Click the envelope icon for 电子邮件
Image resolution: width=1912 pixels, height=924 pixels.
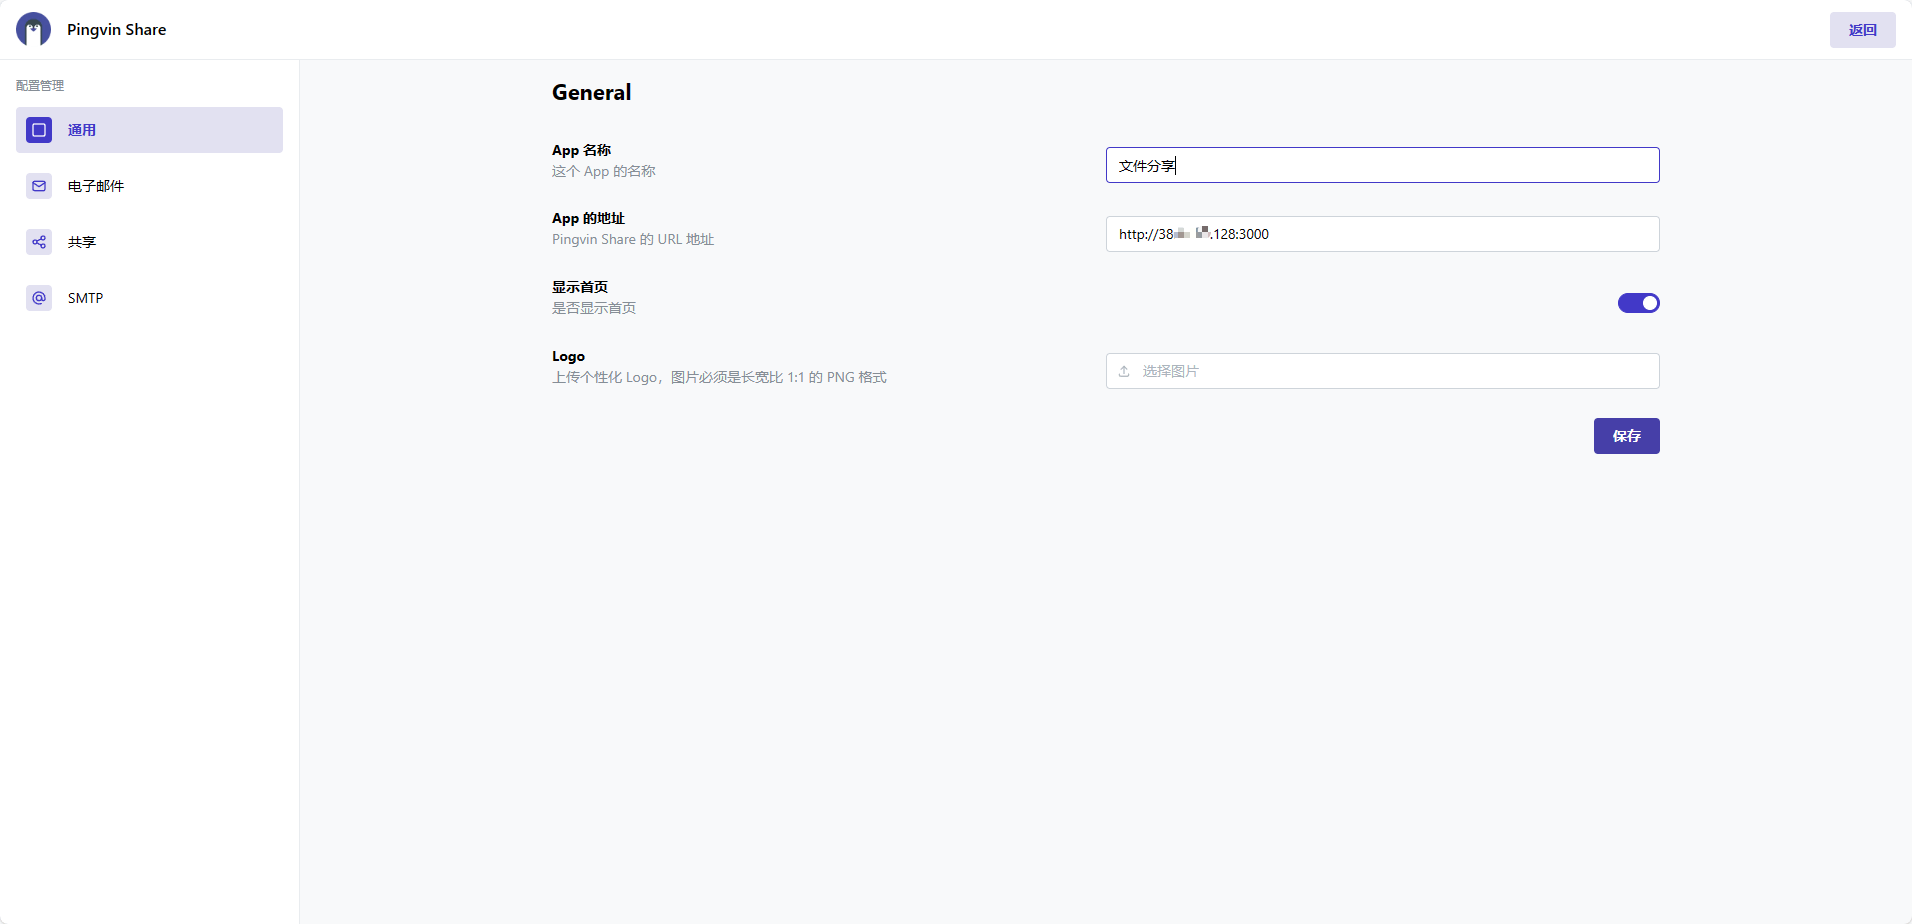point(39,186)
